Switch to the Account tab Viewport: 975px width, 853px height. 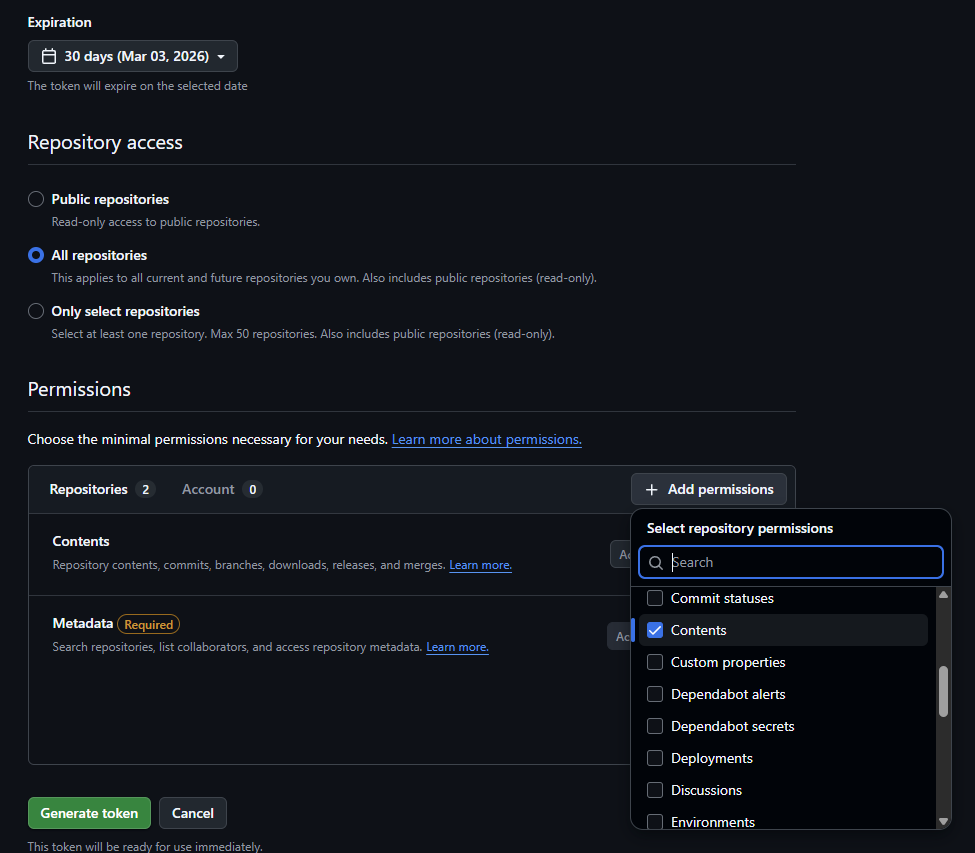[x=222, y=489]
